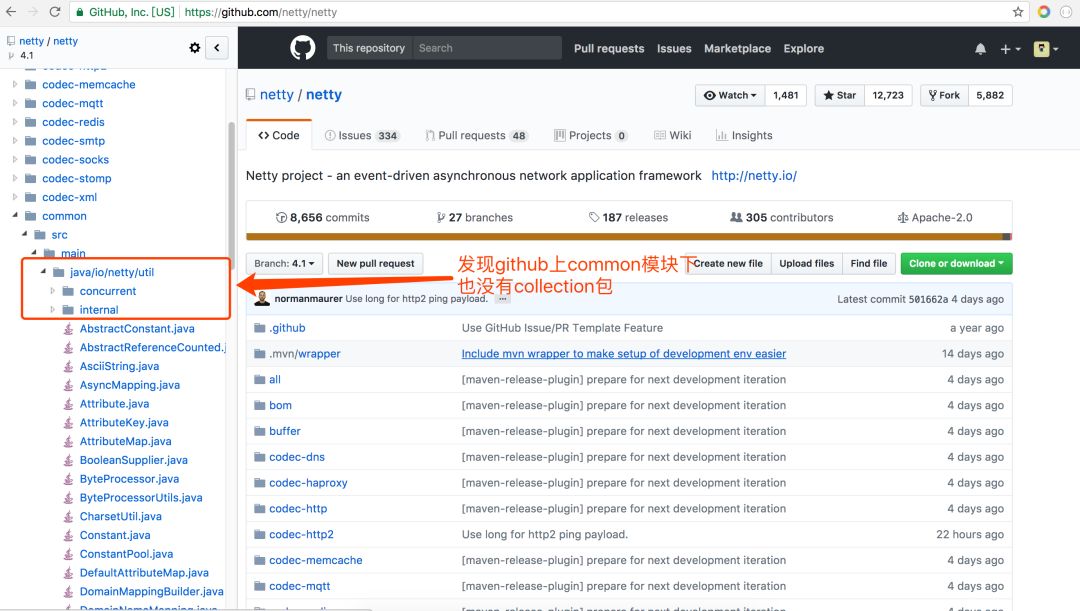Switch to the Issues tab

coord(362,135)
